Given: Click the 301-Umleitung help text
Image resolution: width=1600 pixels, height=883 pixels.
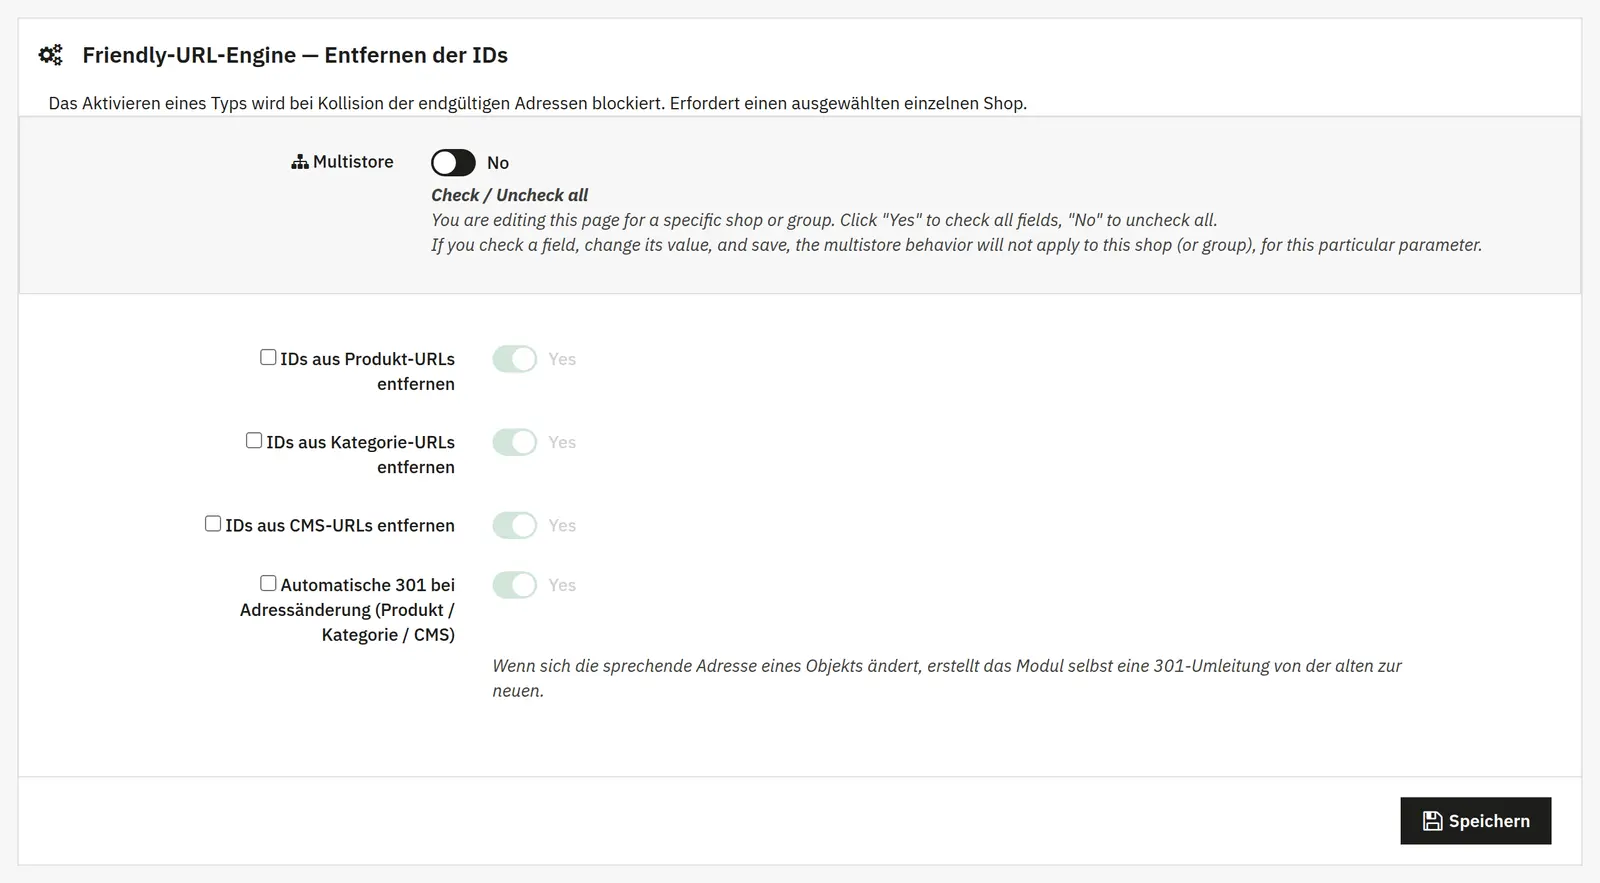Looking at the screenshot, I should click(x=947, y=678).
